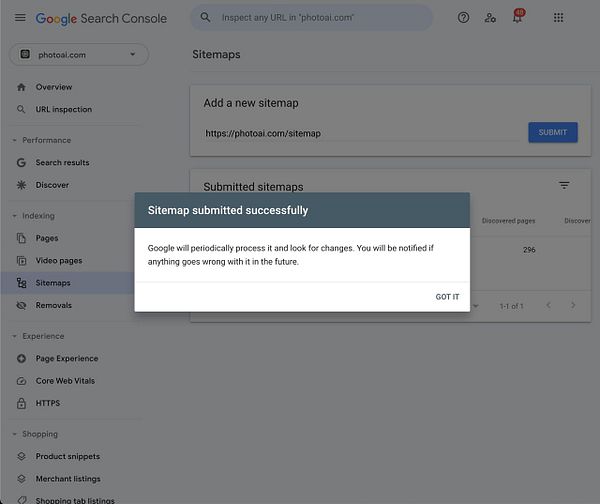Click the Inspect any URL search field
This screenshot has height=504, width=600.
(312, 18)
